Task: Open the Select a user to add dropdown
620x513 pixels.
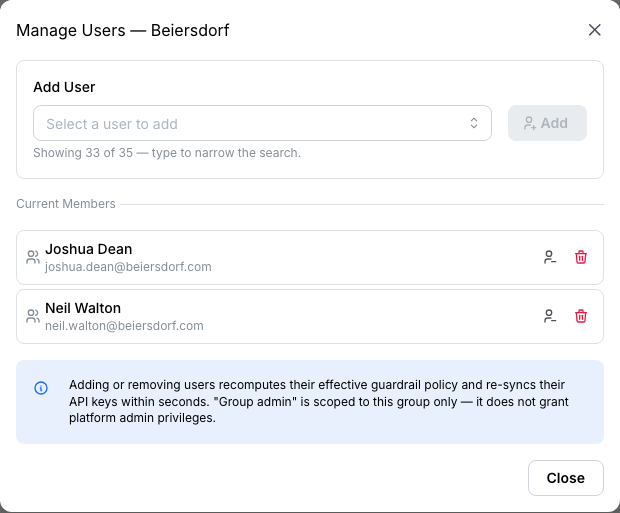Action: coord(262,123)
